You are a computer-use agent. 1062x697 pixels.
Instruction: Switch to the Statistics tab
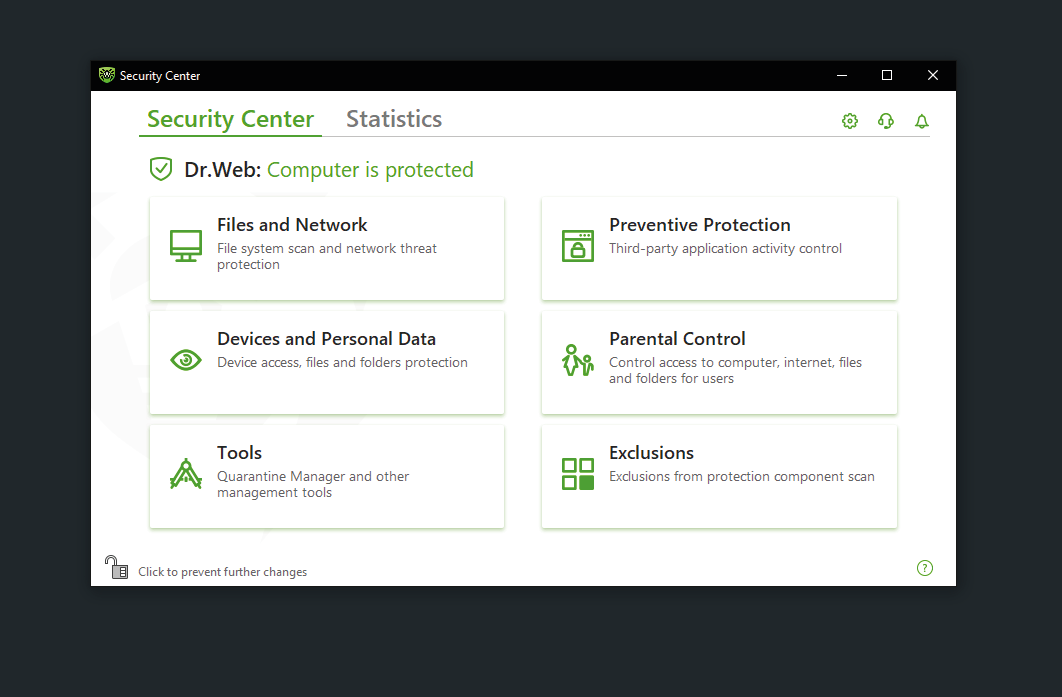(394, 119)
